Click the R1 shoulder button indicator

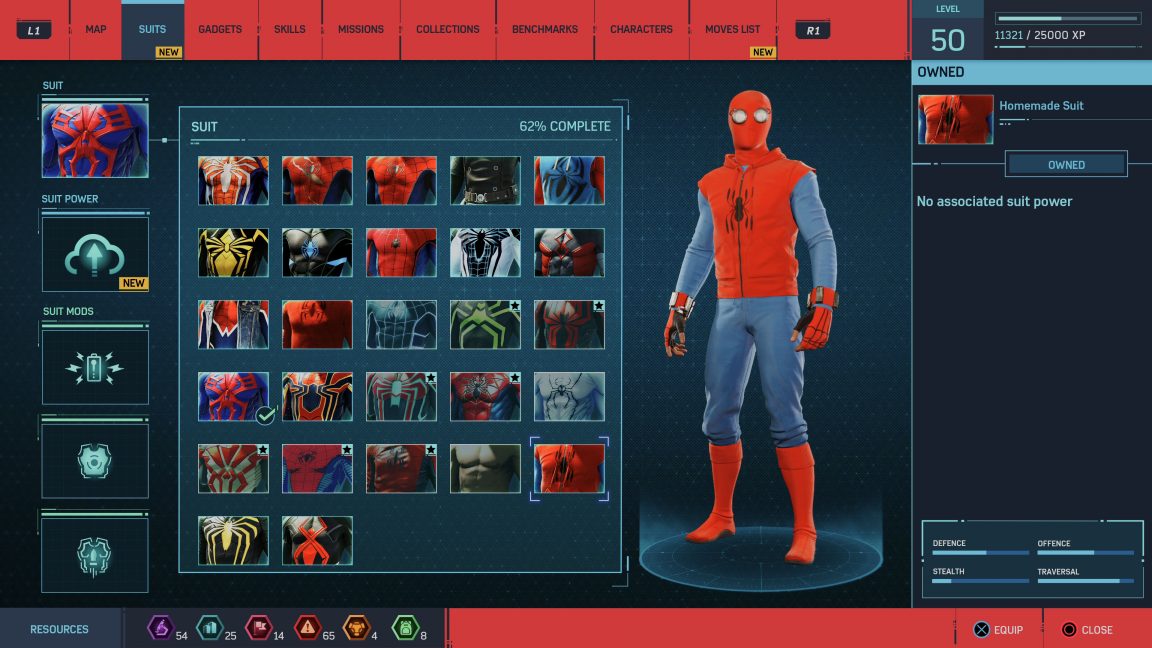click(813, 30)
